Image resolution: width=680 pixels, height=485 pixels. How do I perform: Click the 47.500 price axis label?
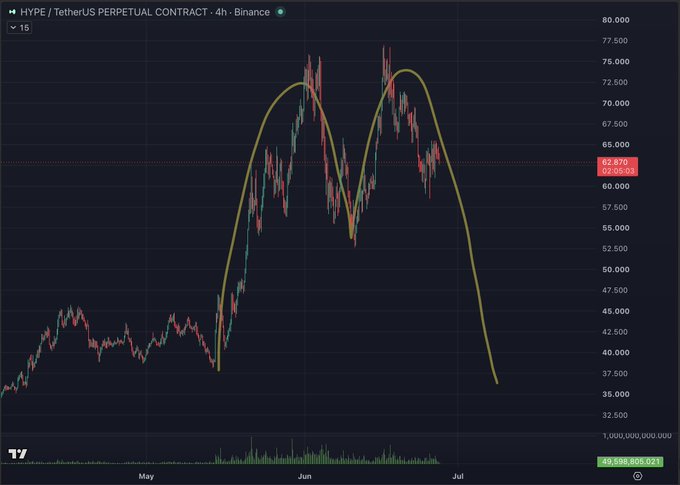click(615, 290)
